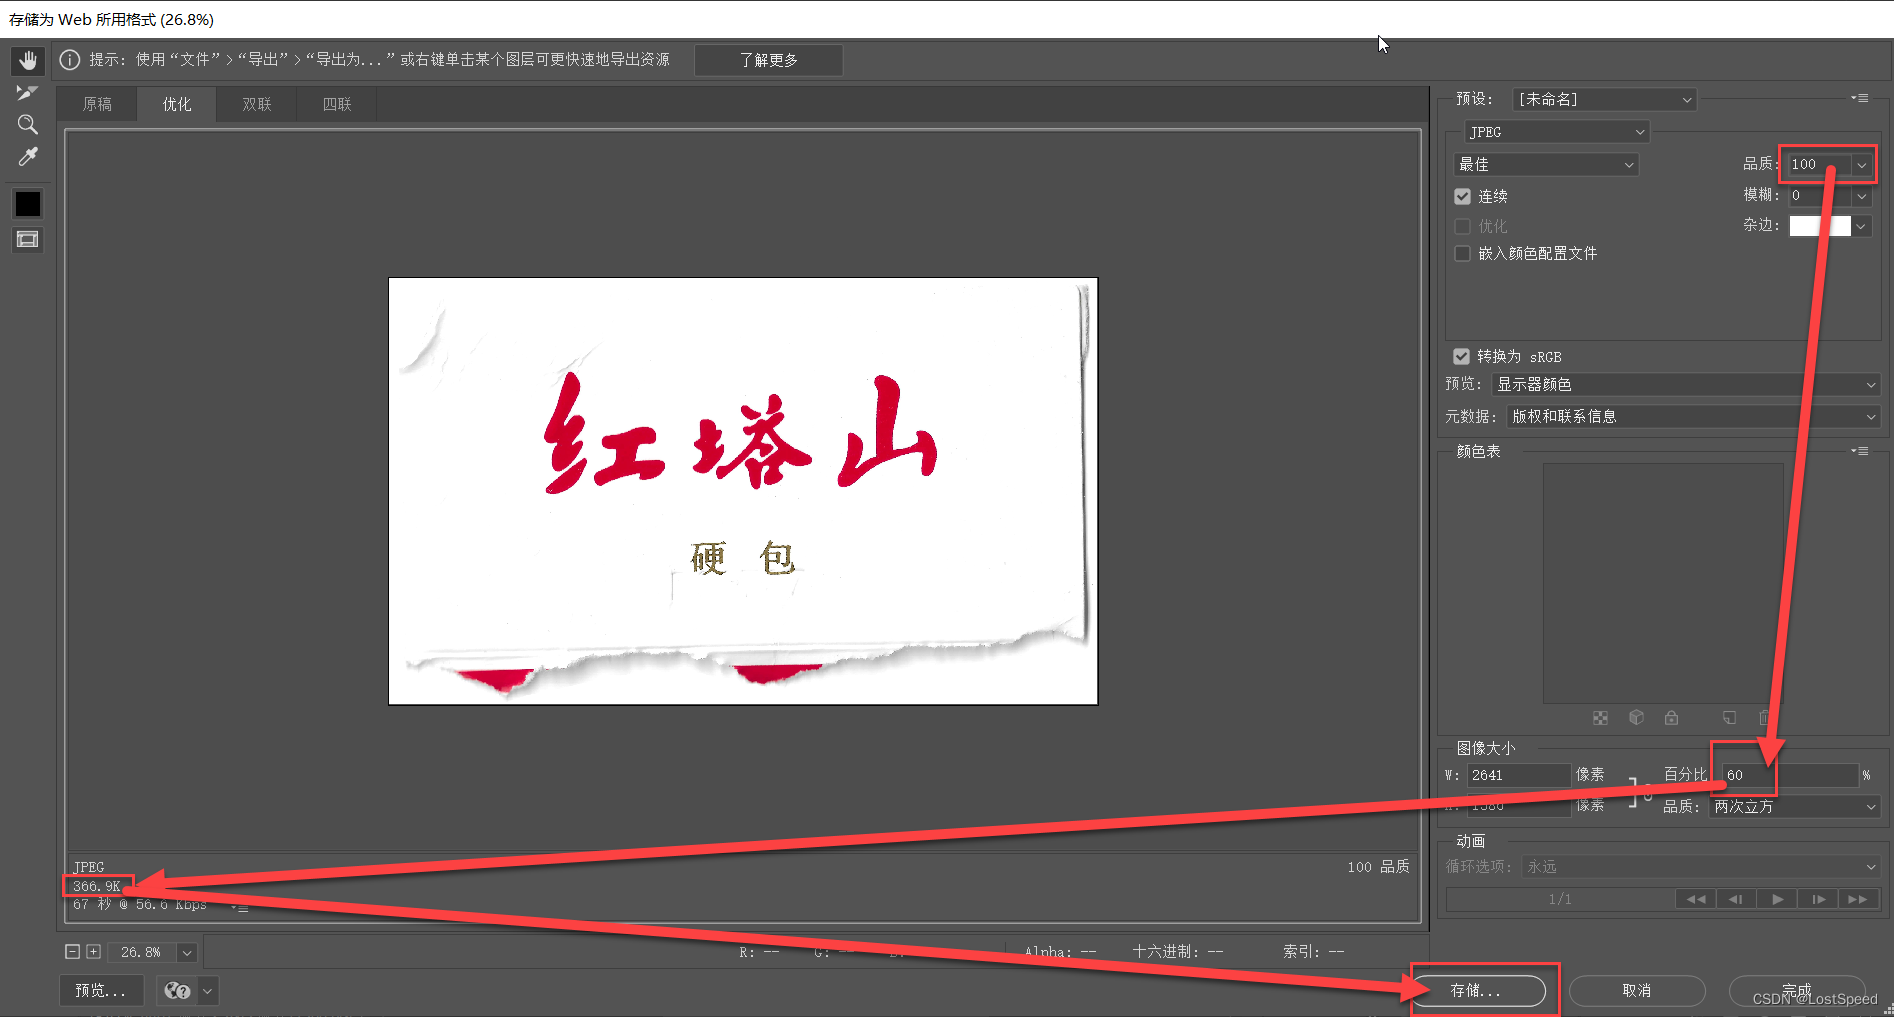Viewport: 1894px width, 1017px height.
Task: Step to previous animation frame
Action: 1736,899
